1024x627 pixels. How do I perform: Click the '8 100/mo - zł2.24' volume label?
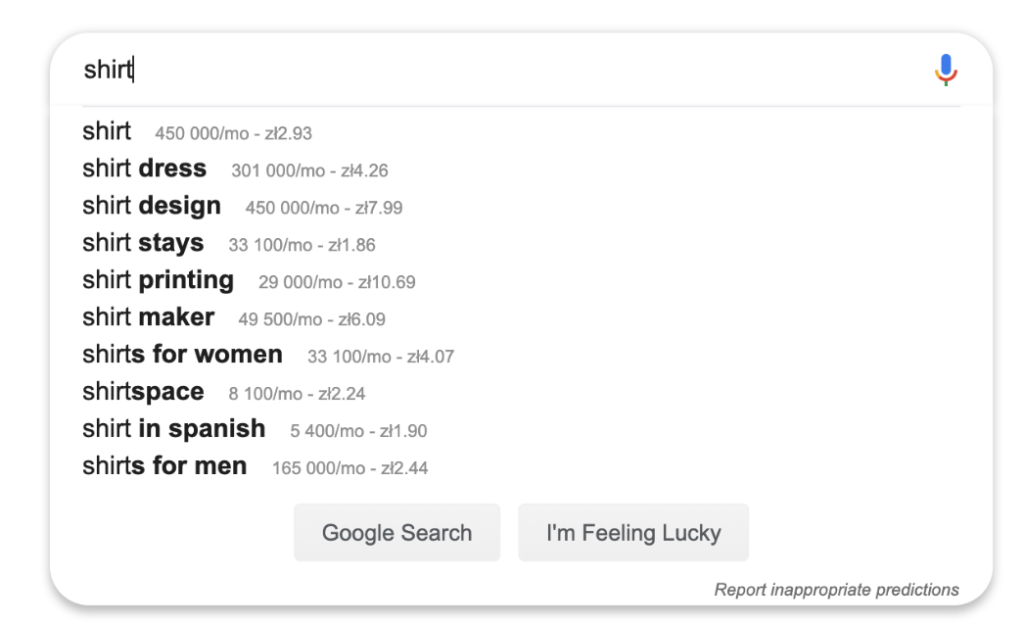point(297,394)
